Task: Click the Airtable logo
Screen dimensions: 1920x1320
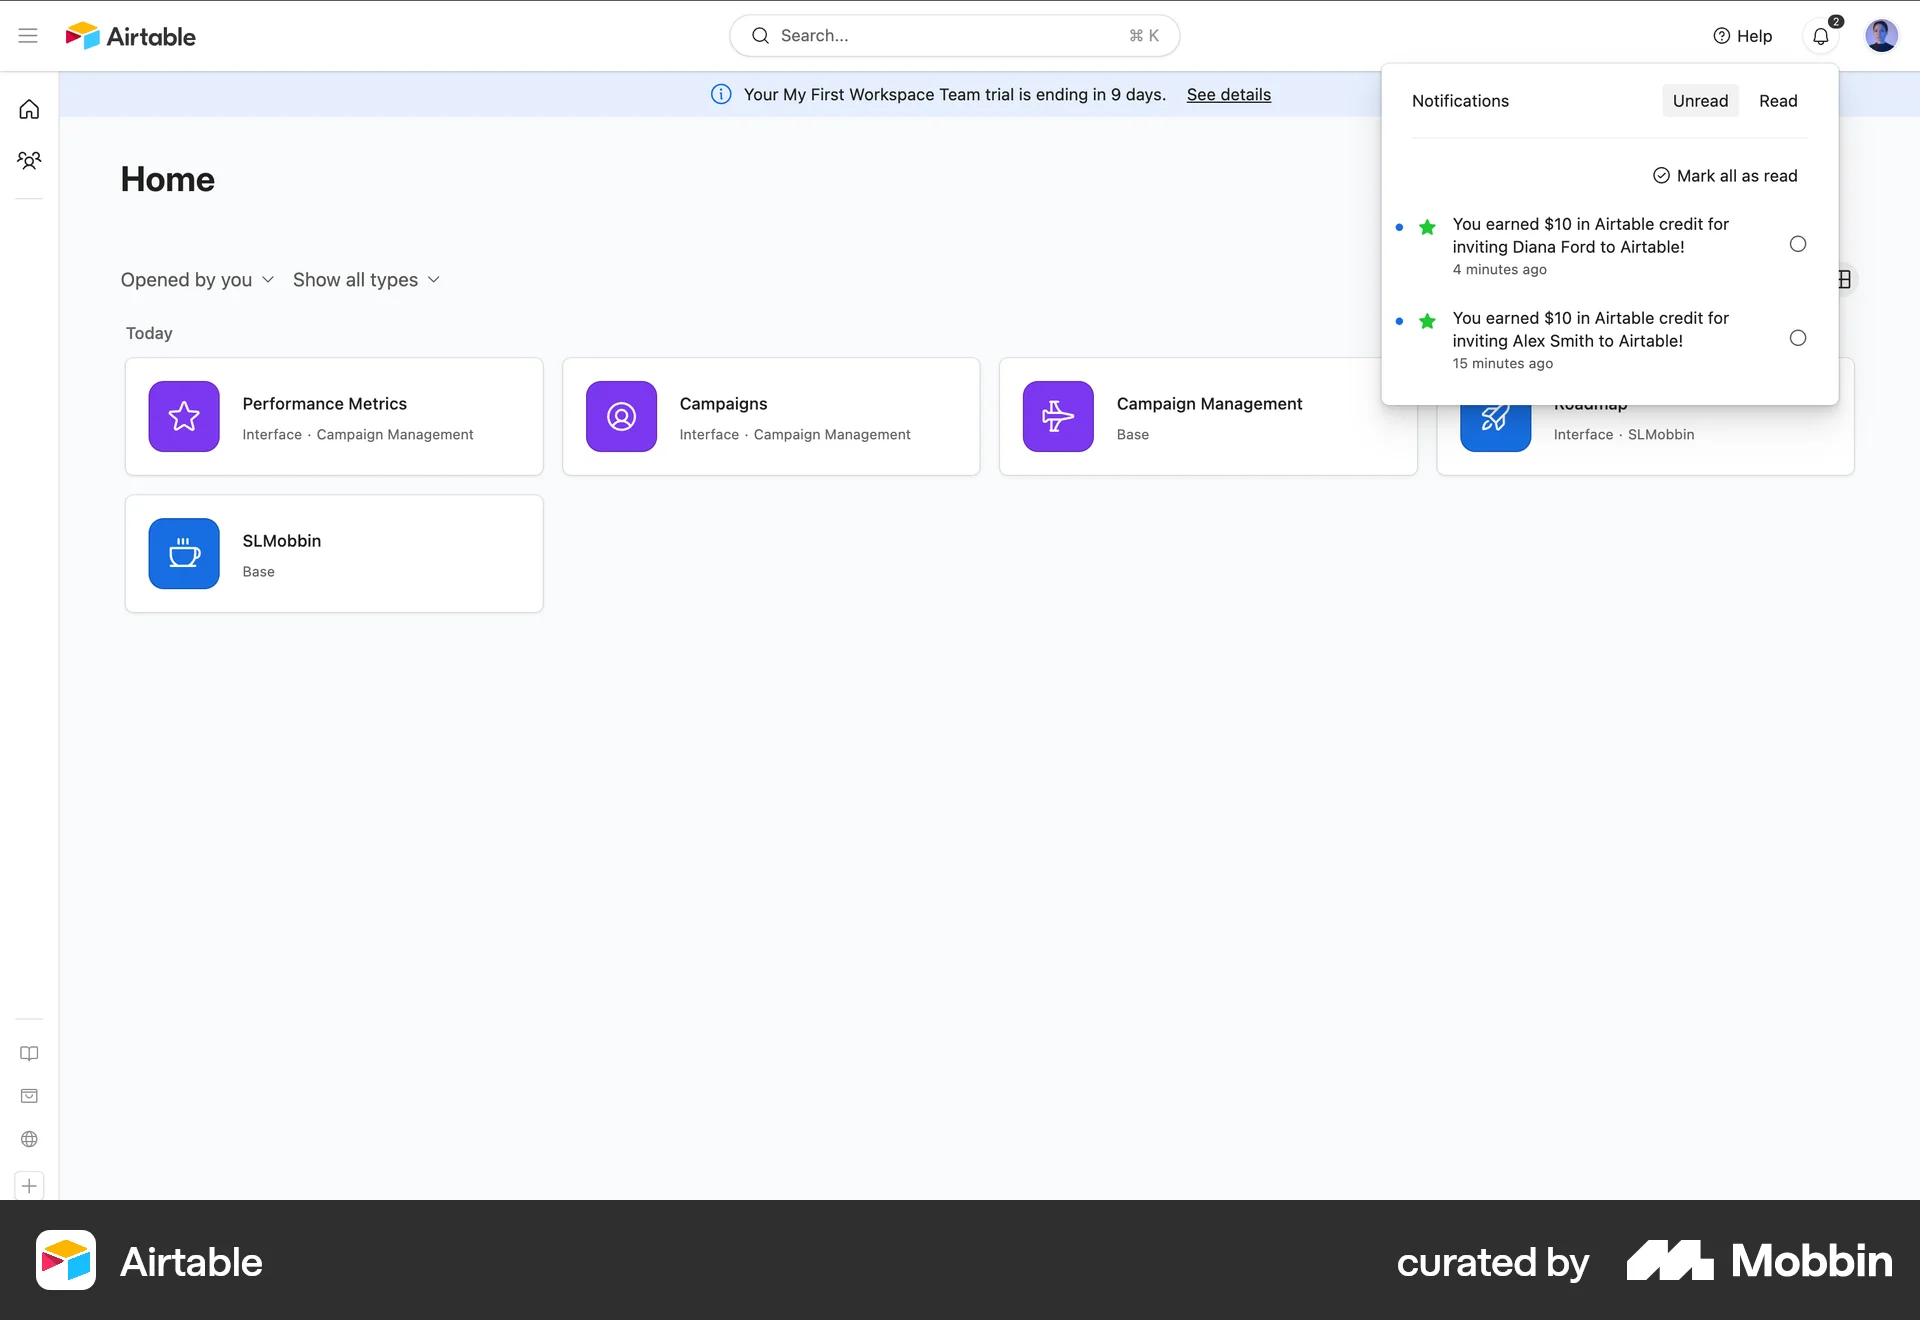Action: [x=129, y=35]
